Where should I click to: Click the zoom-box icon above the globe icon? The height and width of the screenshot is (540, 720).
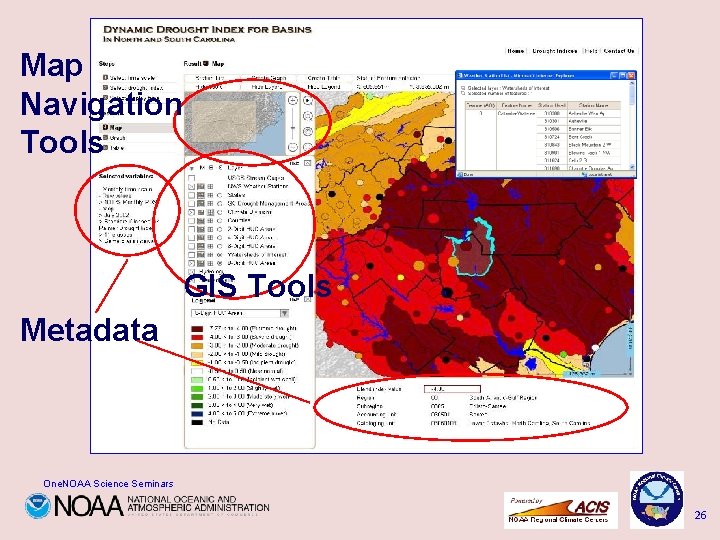308,116
